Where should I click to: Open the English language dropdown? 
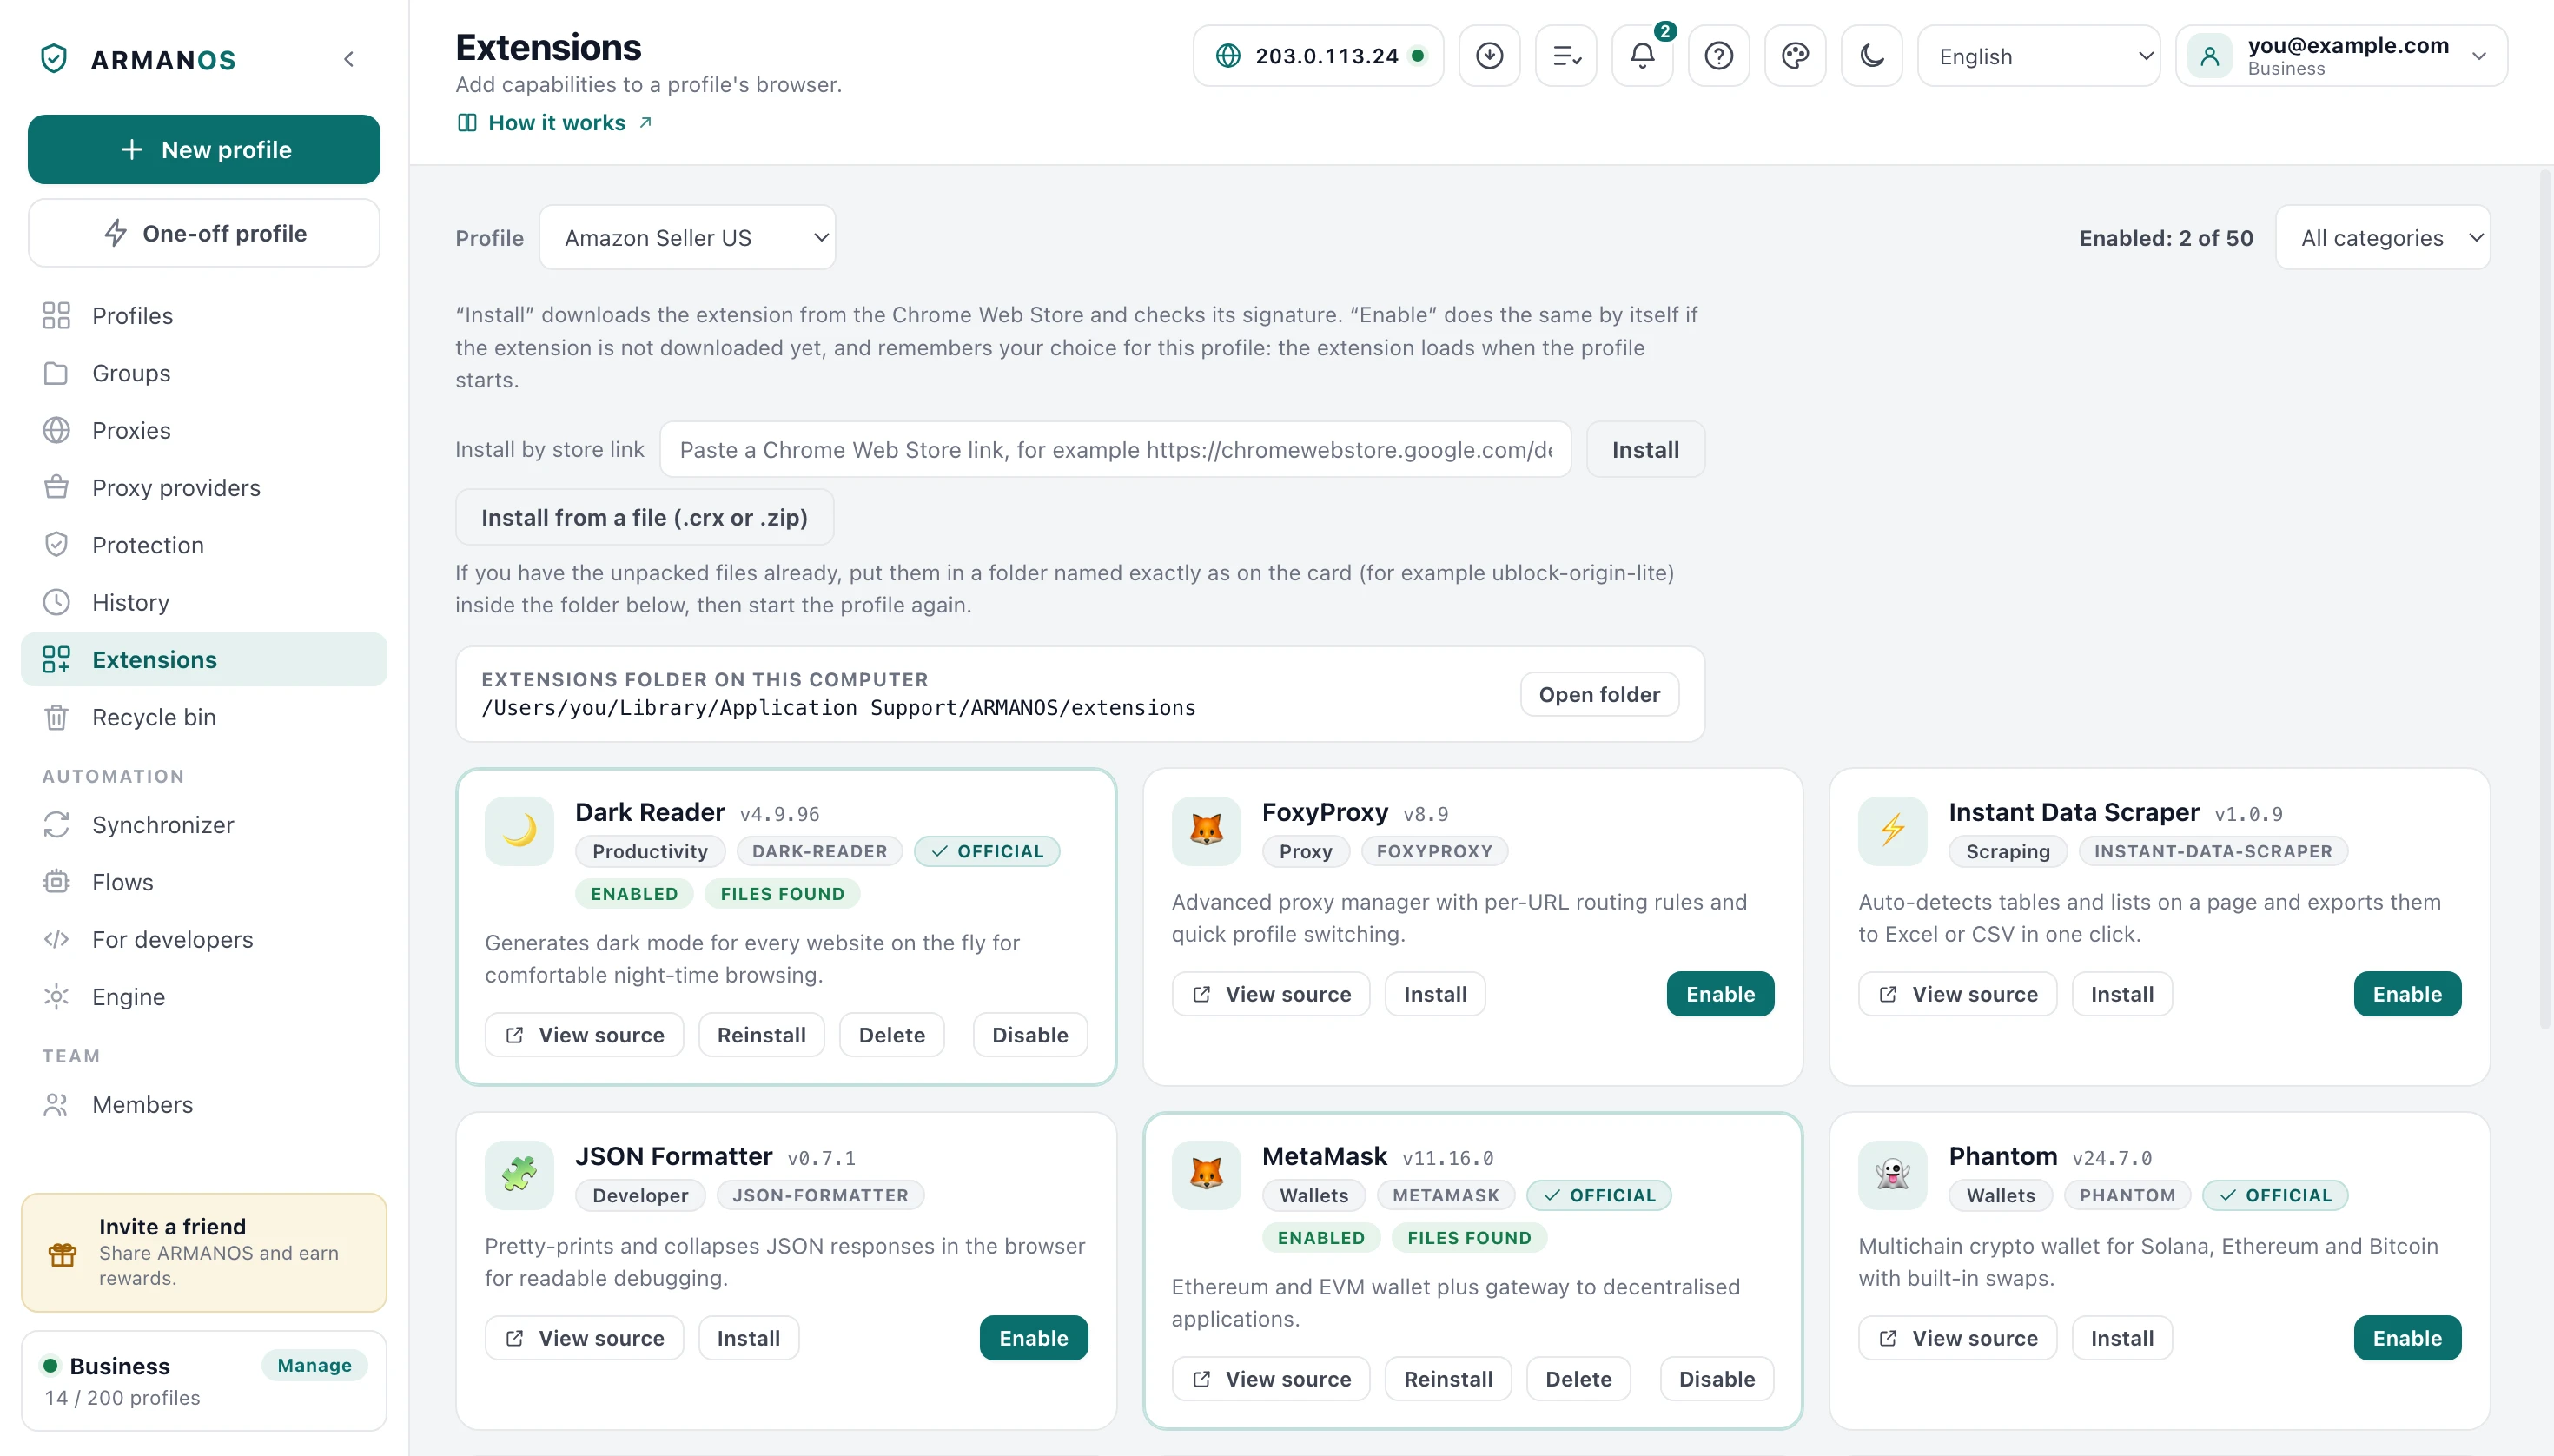2038,56
